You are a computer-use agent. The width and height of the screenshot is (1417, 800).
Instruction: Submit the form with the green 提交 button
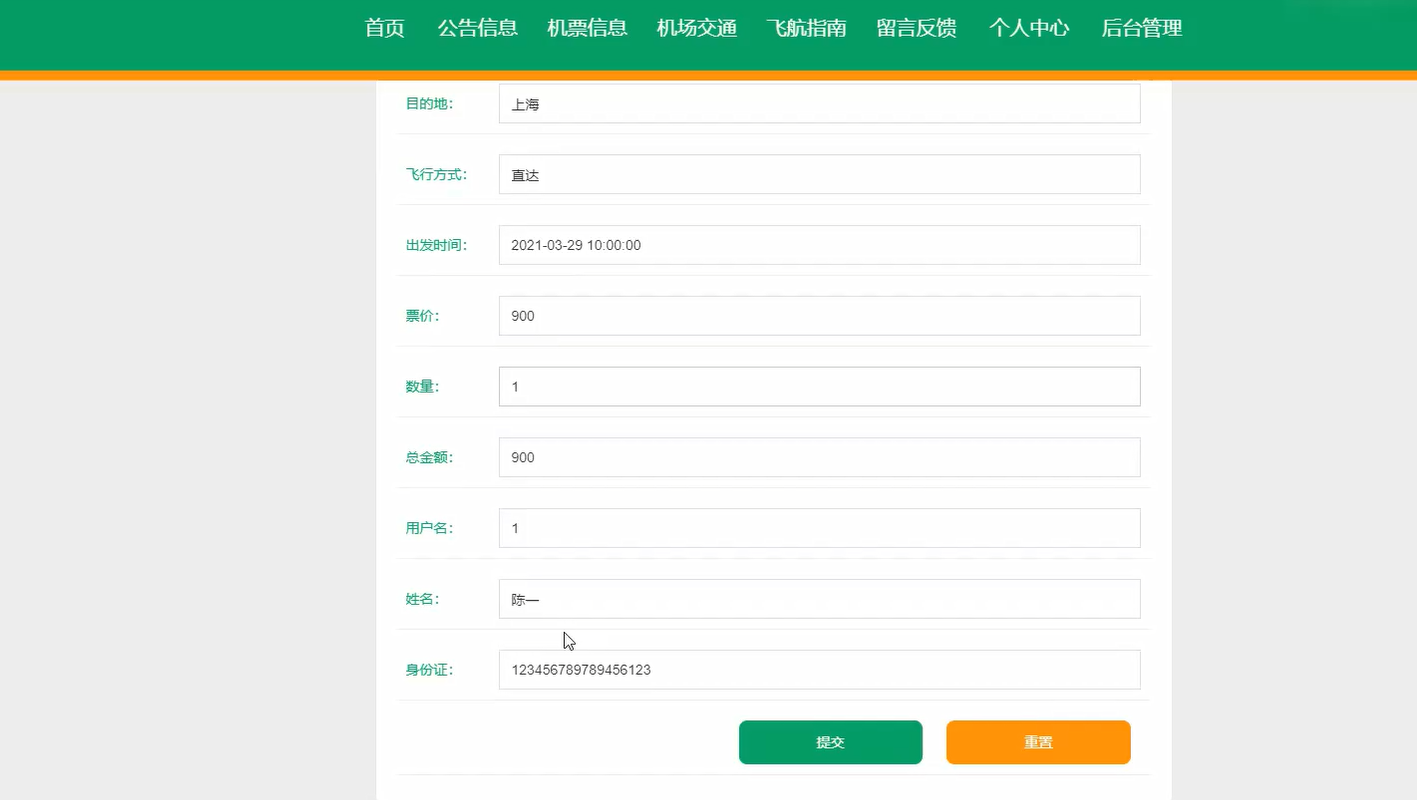[x=830, y=742]
